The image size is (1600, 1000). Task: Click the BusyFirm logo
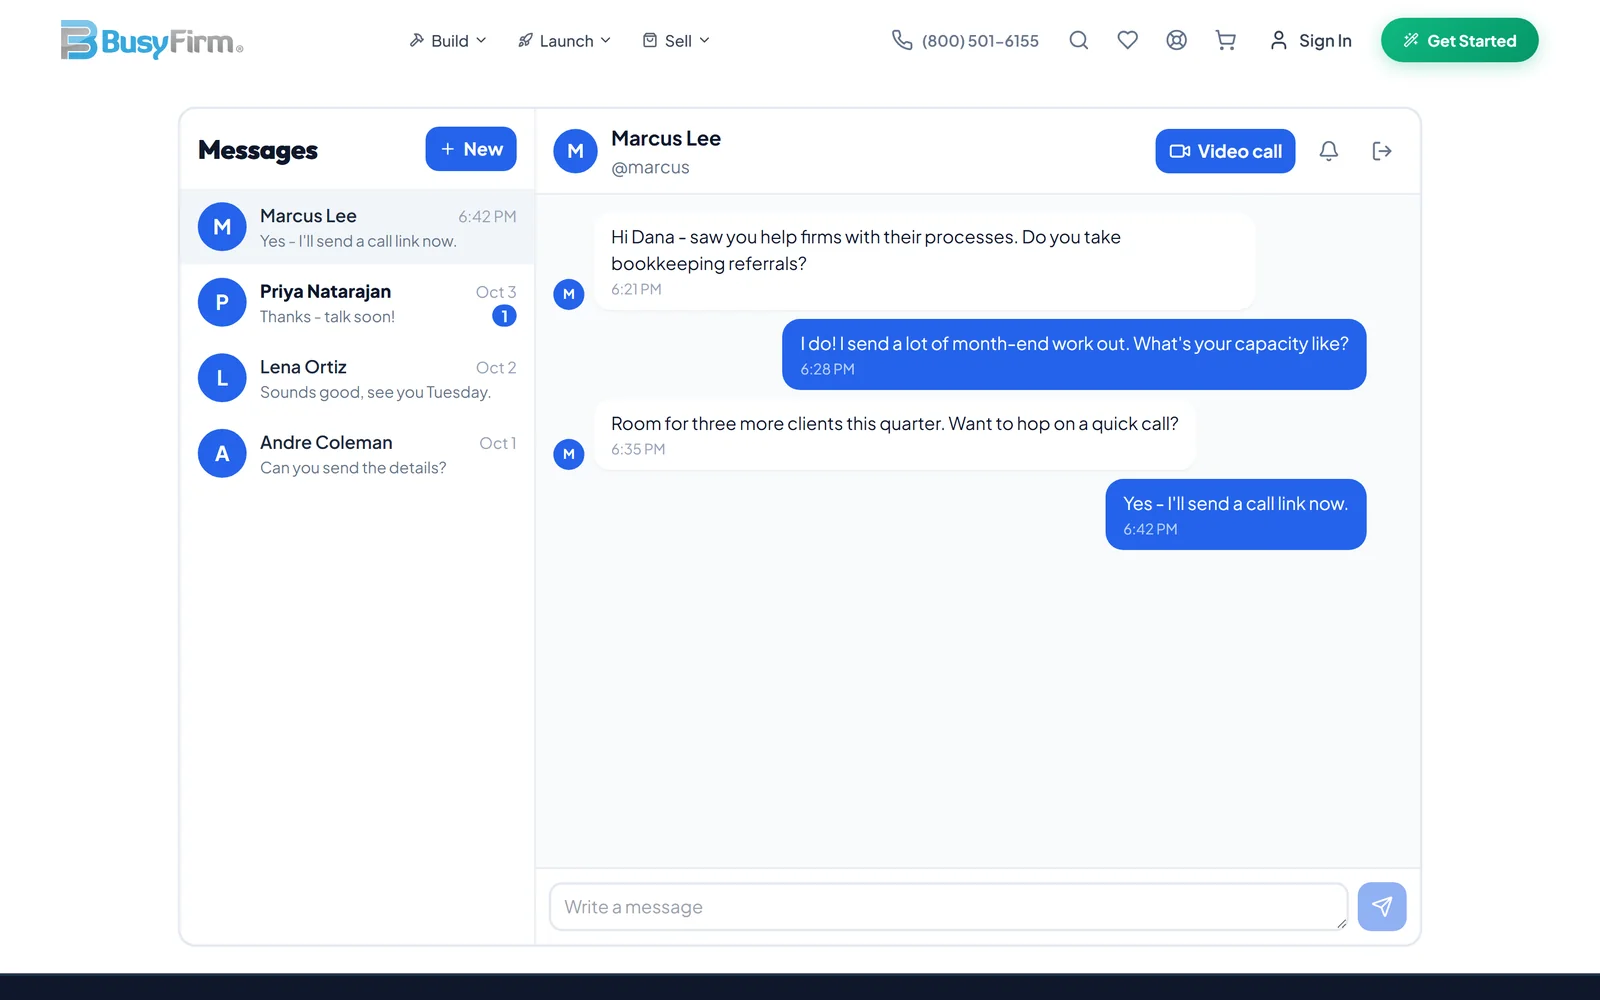(x=152, y=40)
